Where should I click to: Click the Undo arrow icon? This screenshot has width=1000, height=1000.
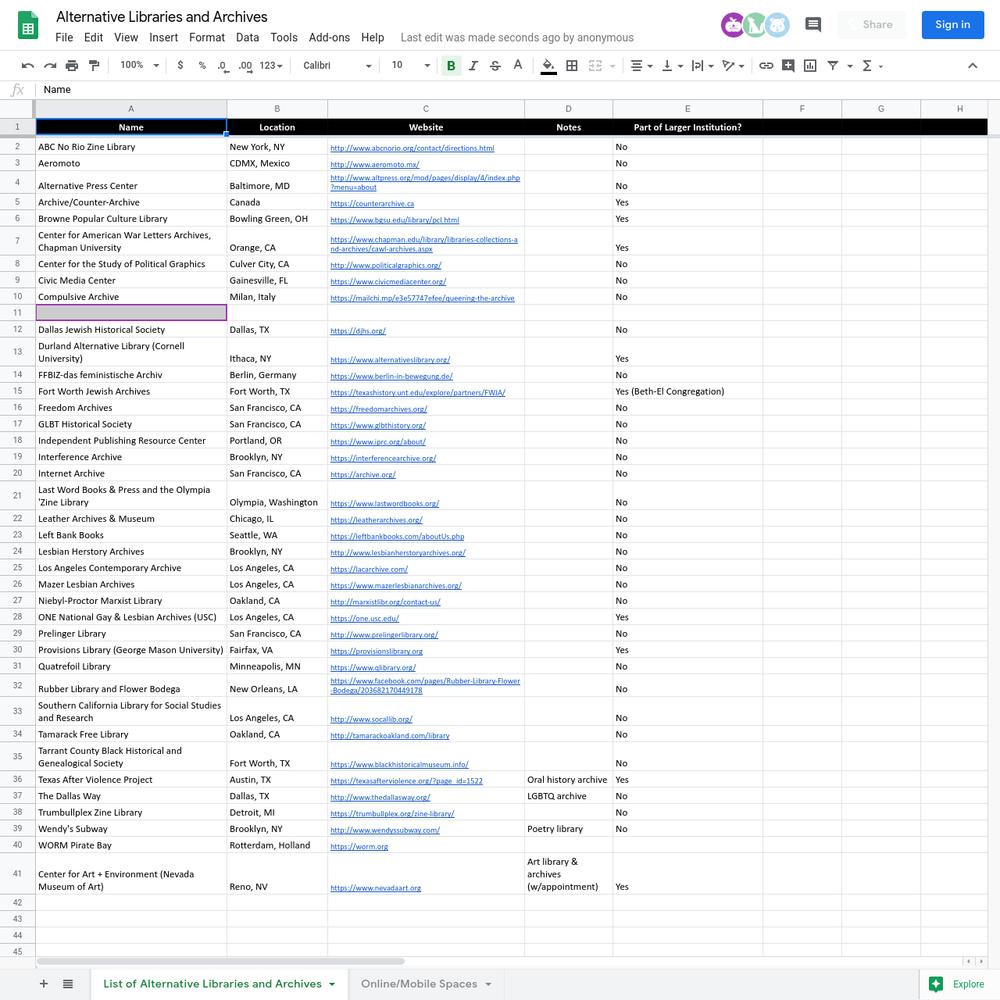(27, 66)
